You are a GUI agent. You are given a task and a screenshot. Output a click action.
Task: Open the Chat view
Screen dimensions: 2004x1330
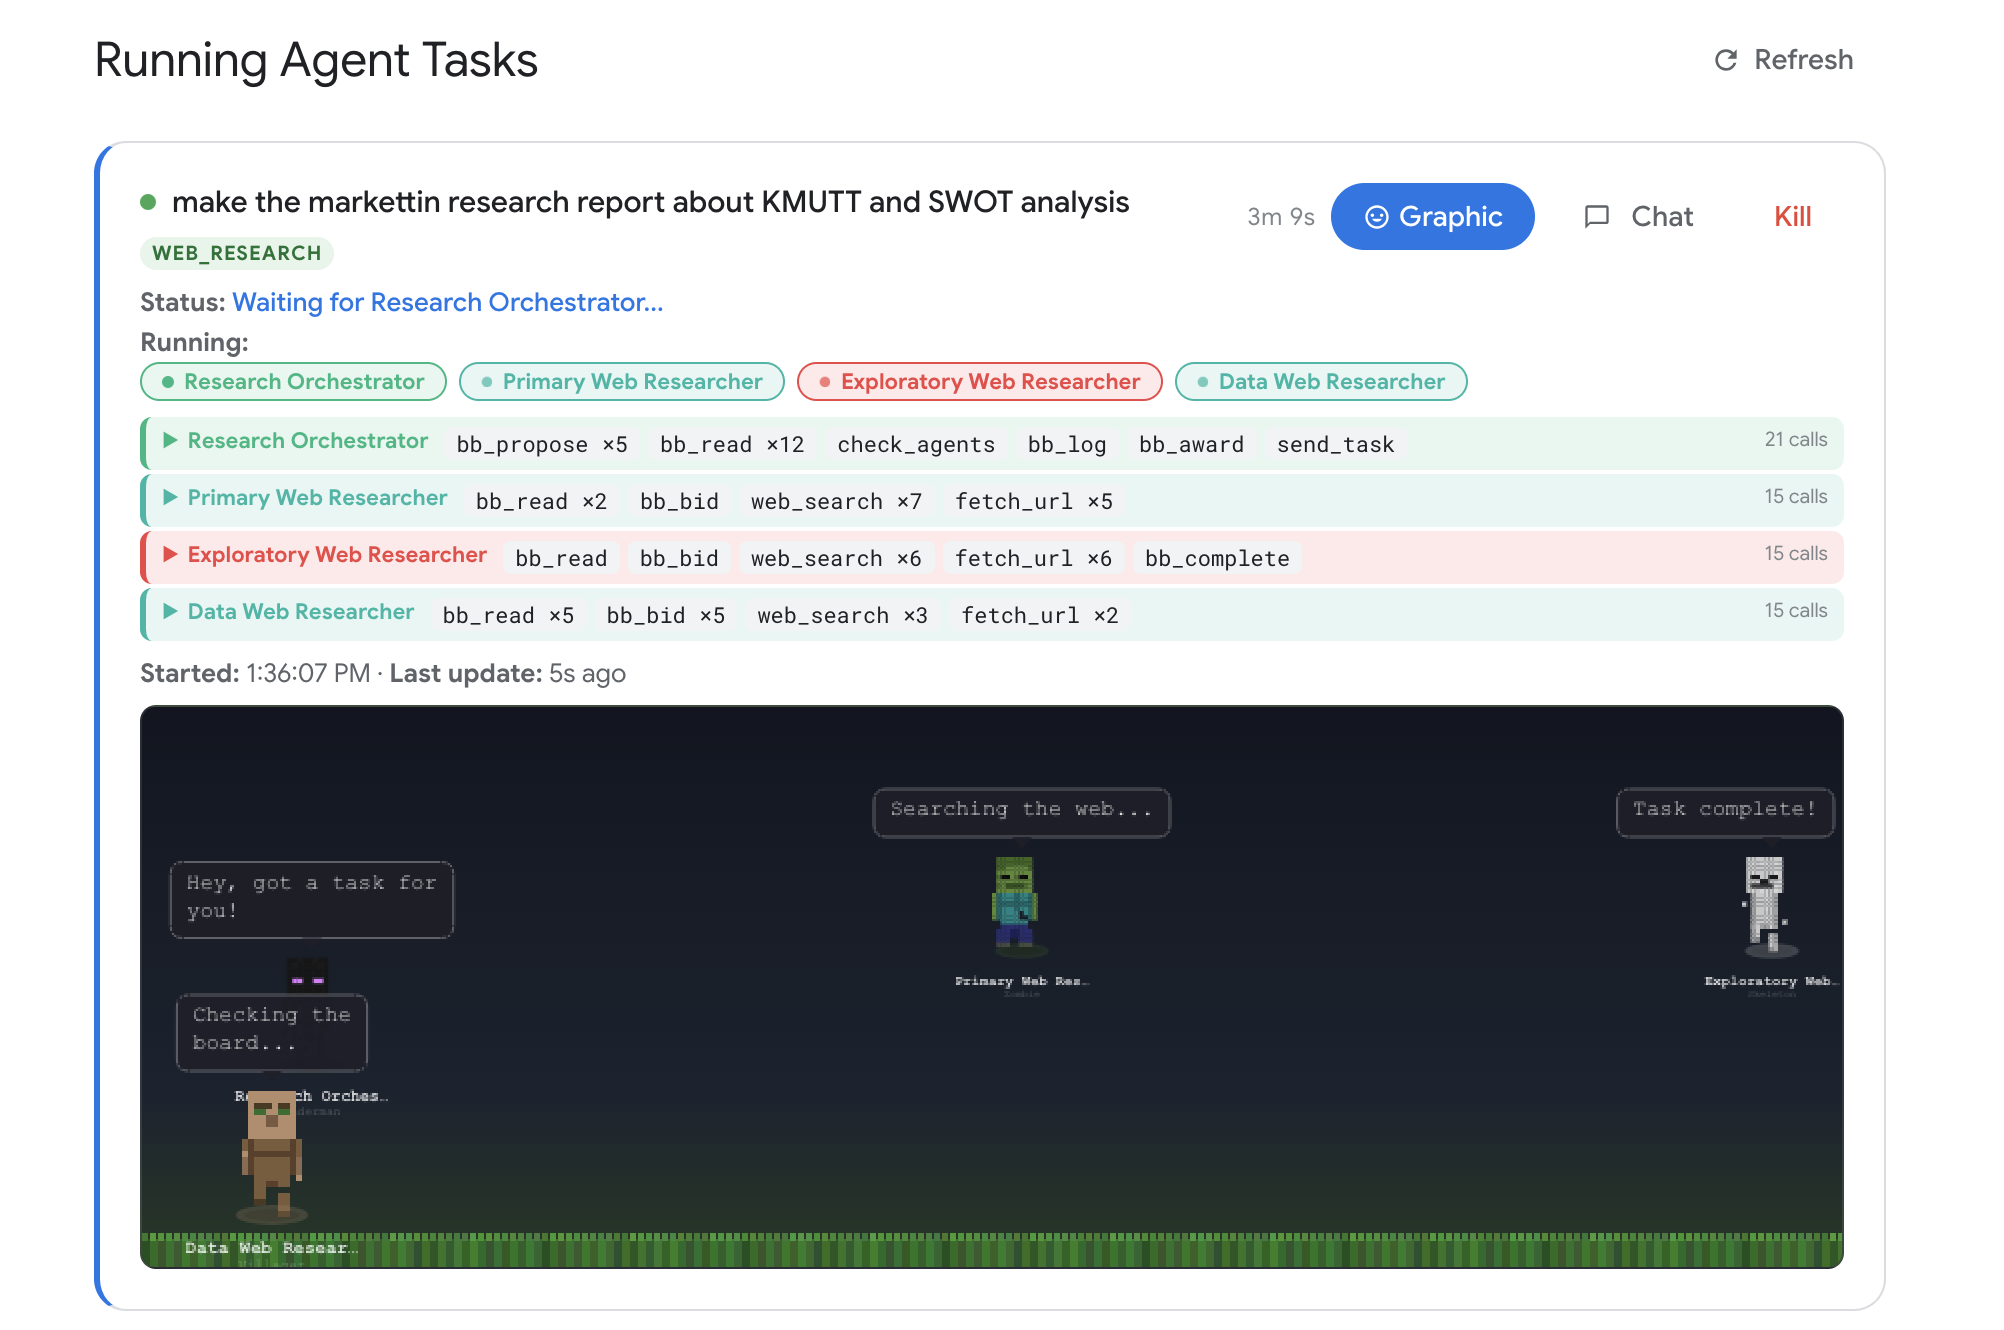tap(1638, 216)
